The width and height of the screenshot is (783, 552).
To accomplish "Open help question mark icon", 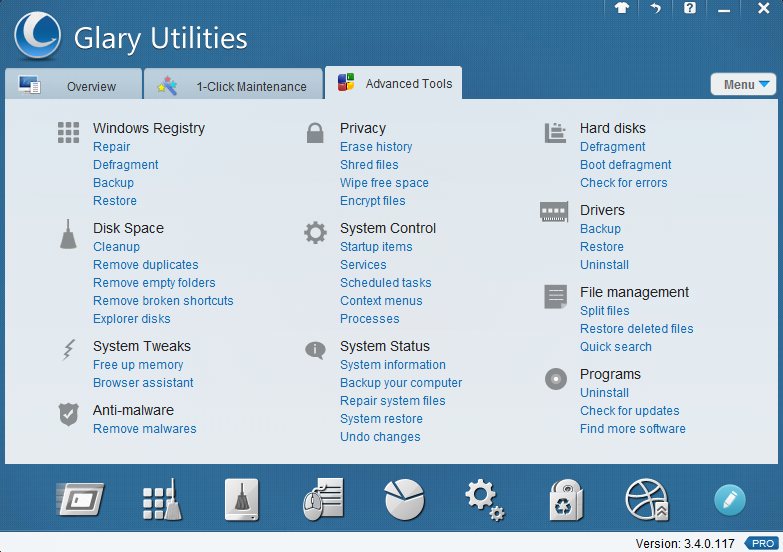I will point(690,8).
